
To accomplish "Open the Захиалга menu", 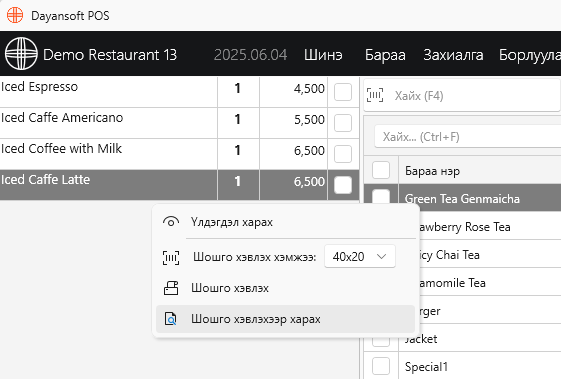I will [453, 55].
